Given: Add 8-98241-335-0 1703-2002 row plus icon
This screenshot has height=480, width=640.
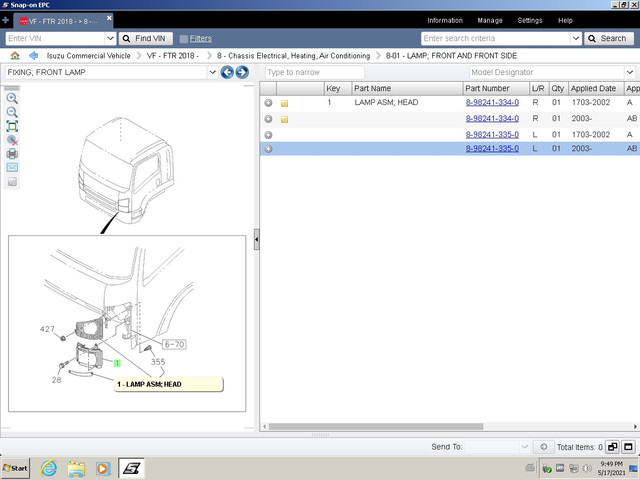Looking at the screenshot, I should point(268,135).
